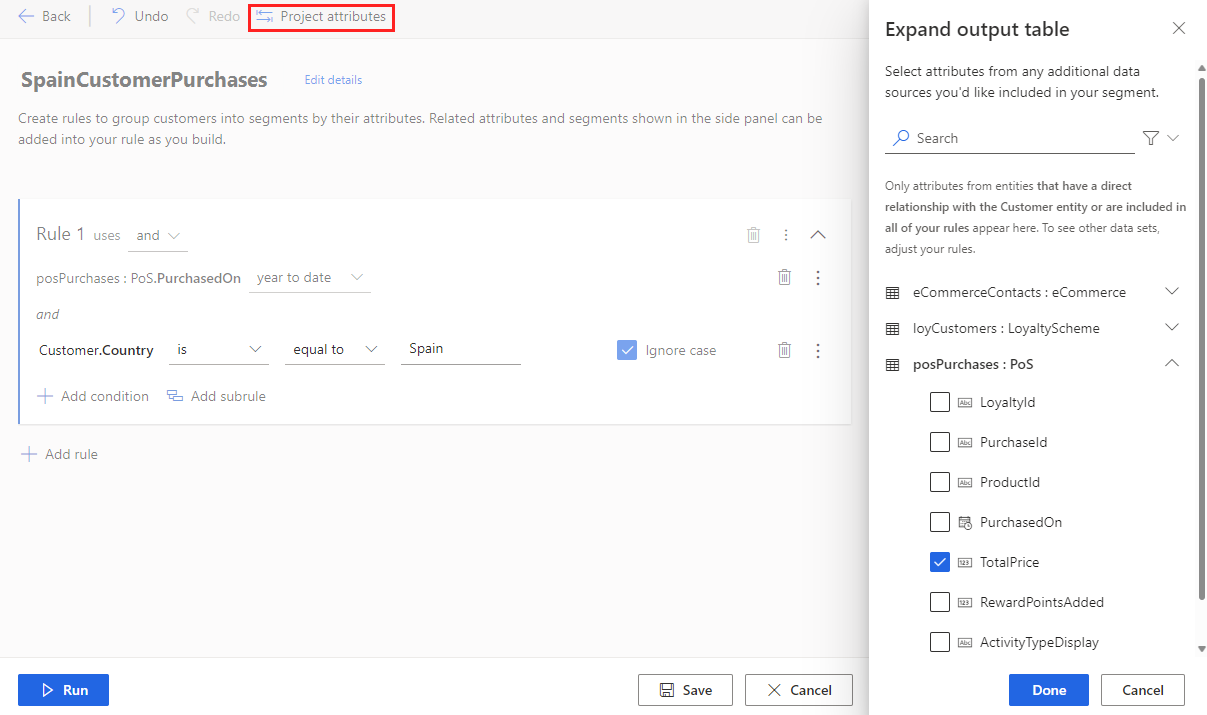Viewport: 1207px width, 715px height.
Task: Select Project attributes in the toolbar
Action: (x=321, y=17)
